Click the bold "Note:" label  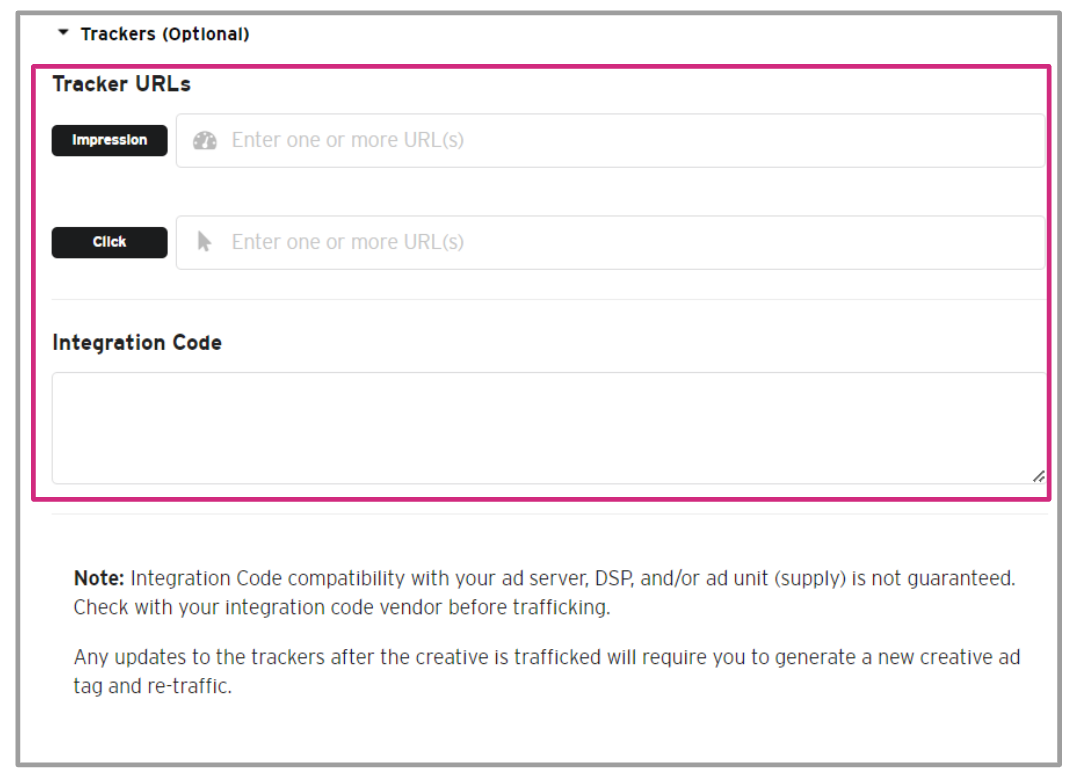[x=100, y=578]
